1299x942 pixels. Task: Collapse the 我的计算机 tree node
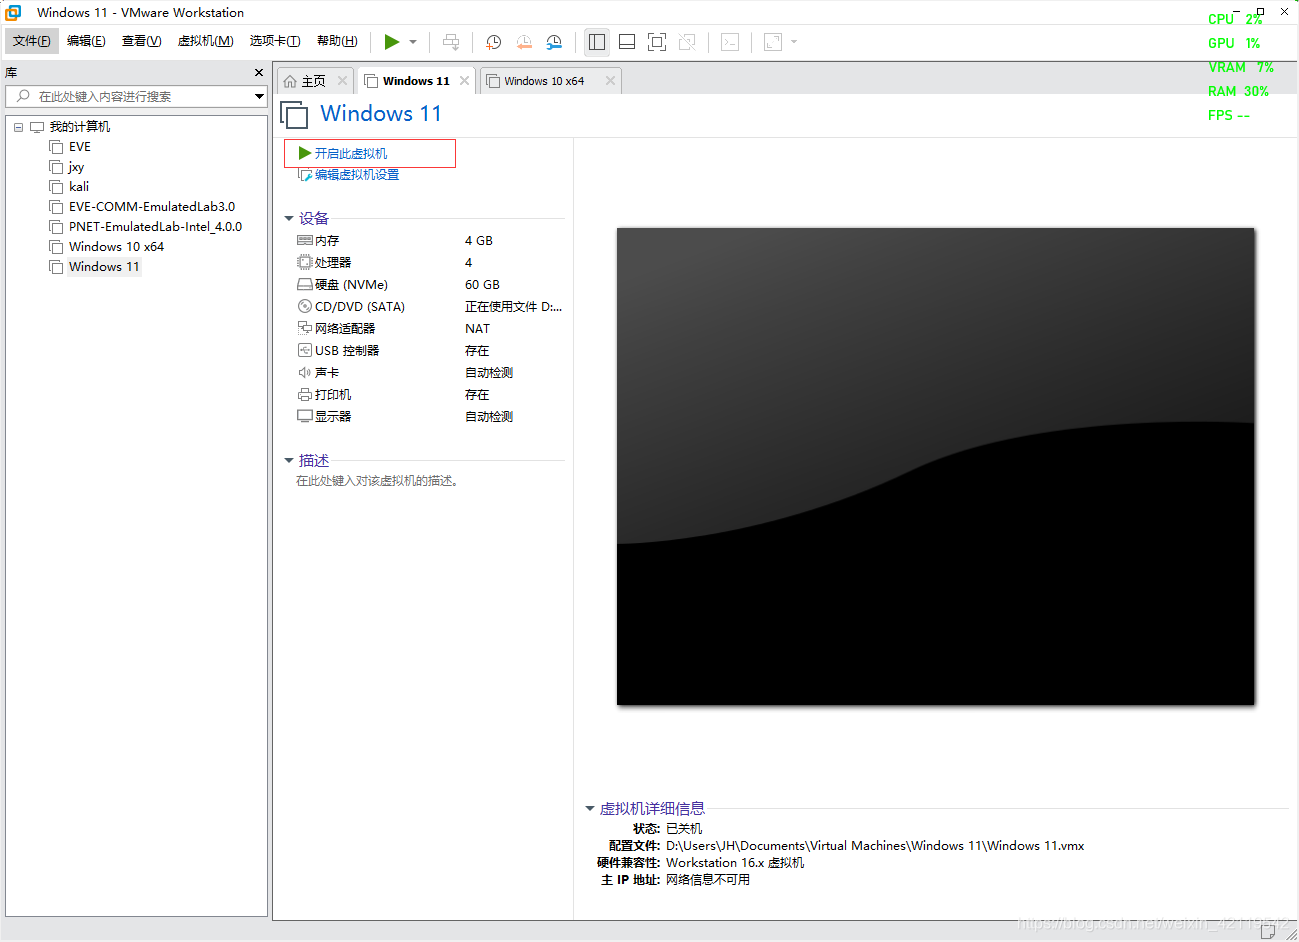click(18, 127)
